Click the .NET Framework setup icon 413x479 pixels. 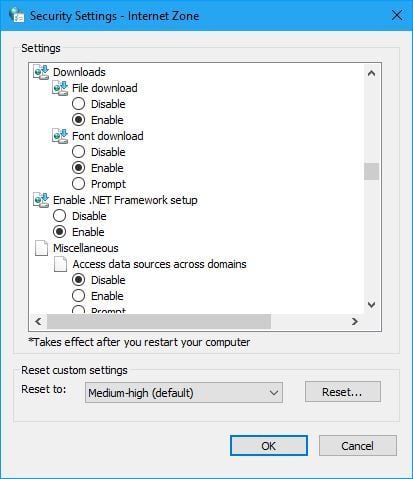pos(41,200)
